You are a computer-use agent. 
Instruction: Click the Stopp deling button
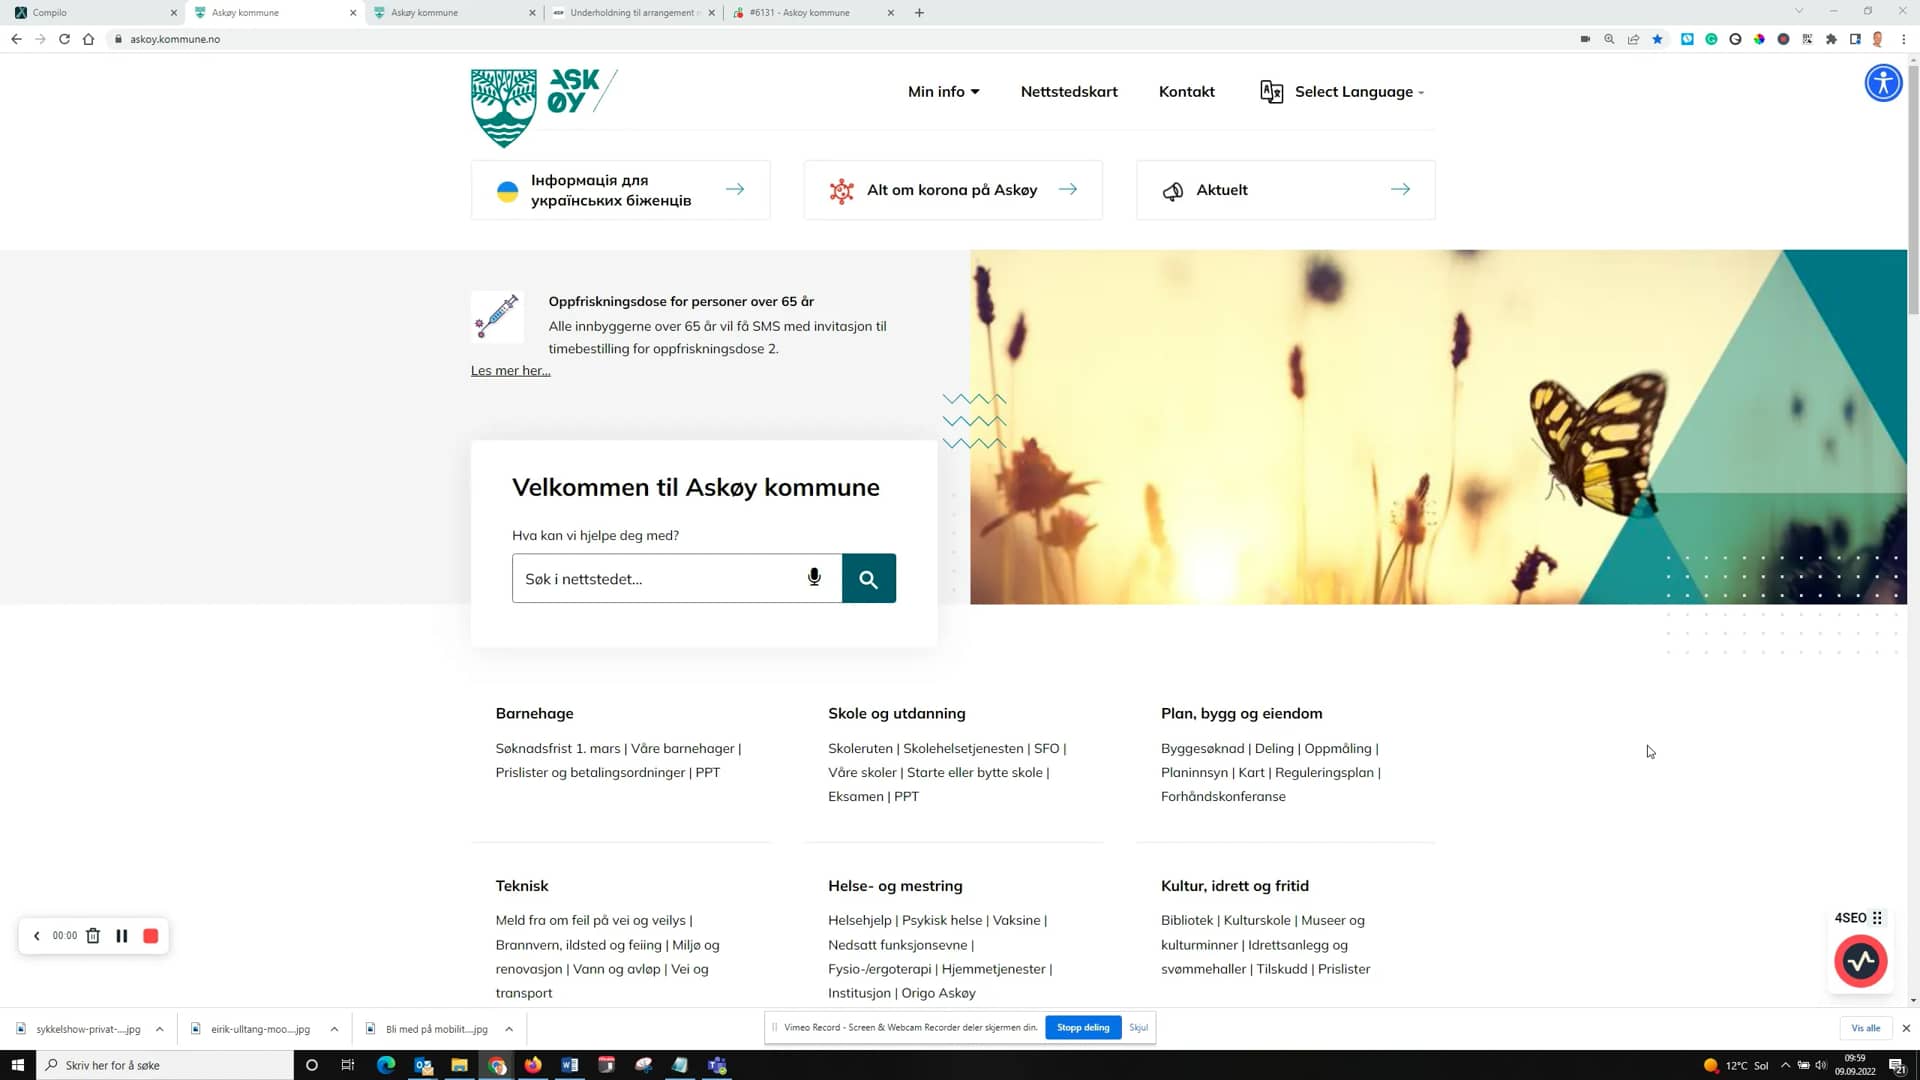pos(1082,1027)
